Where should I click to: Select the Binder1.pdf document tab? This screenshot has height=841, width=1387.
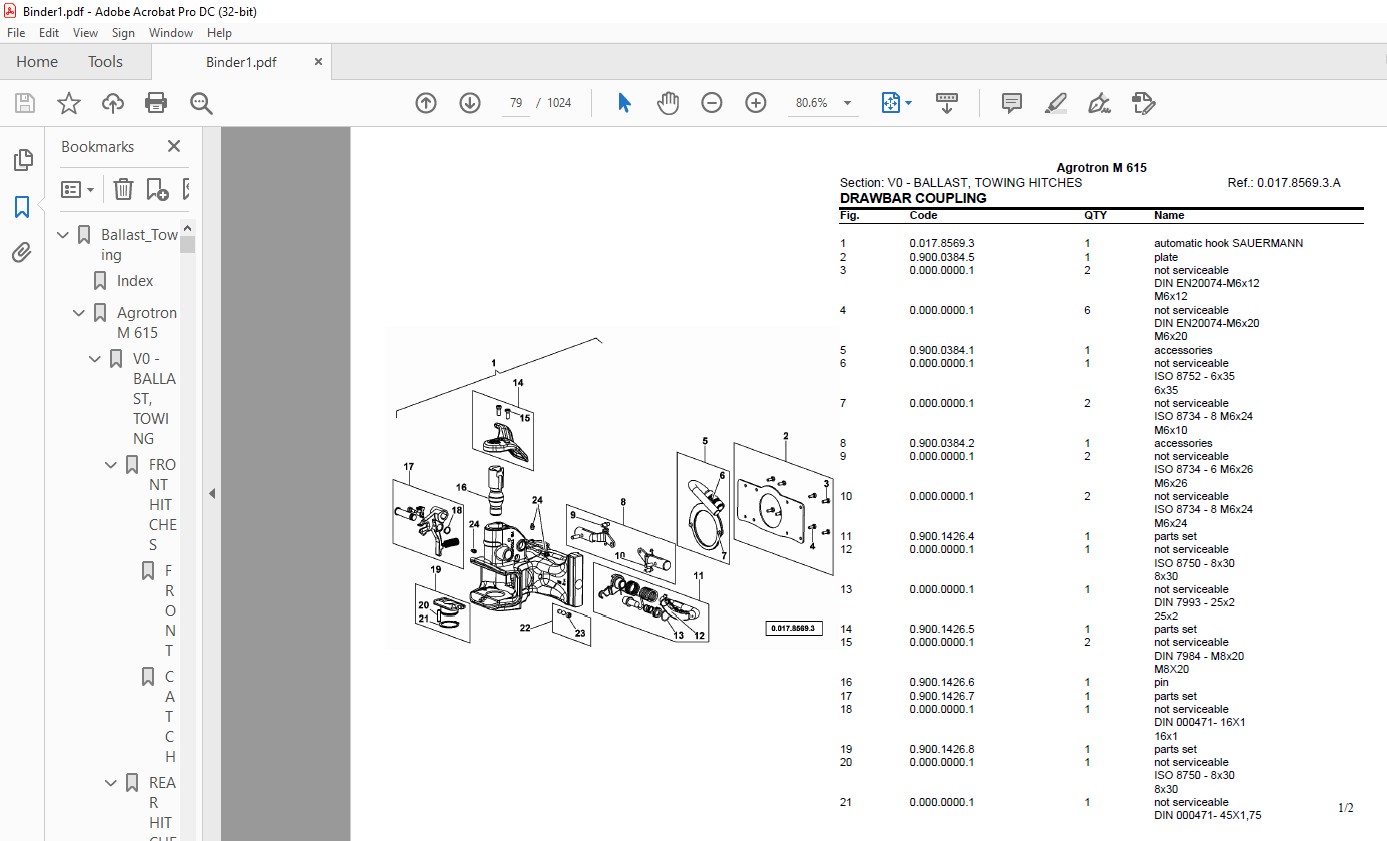(x=241, y=62)
